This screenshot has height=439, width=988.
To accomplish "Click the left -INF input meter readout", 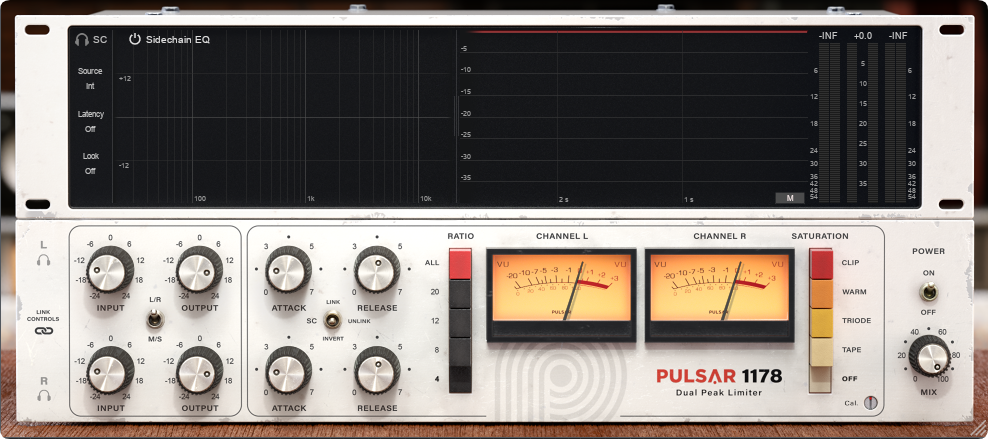I will coord(827,36).
